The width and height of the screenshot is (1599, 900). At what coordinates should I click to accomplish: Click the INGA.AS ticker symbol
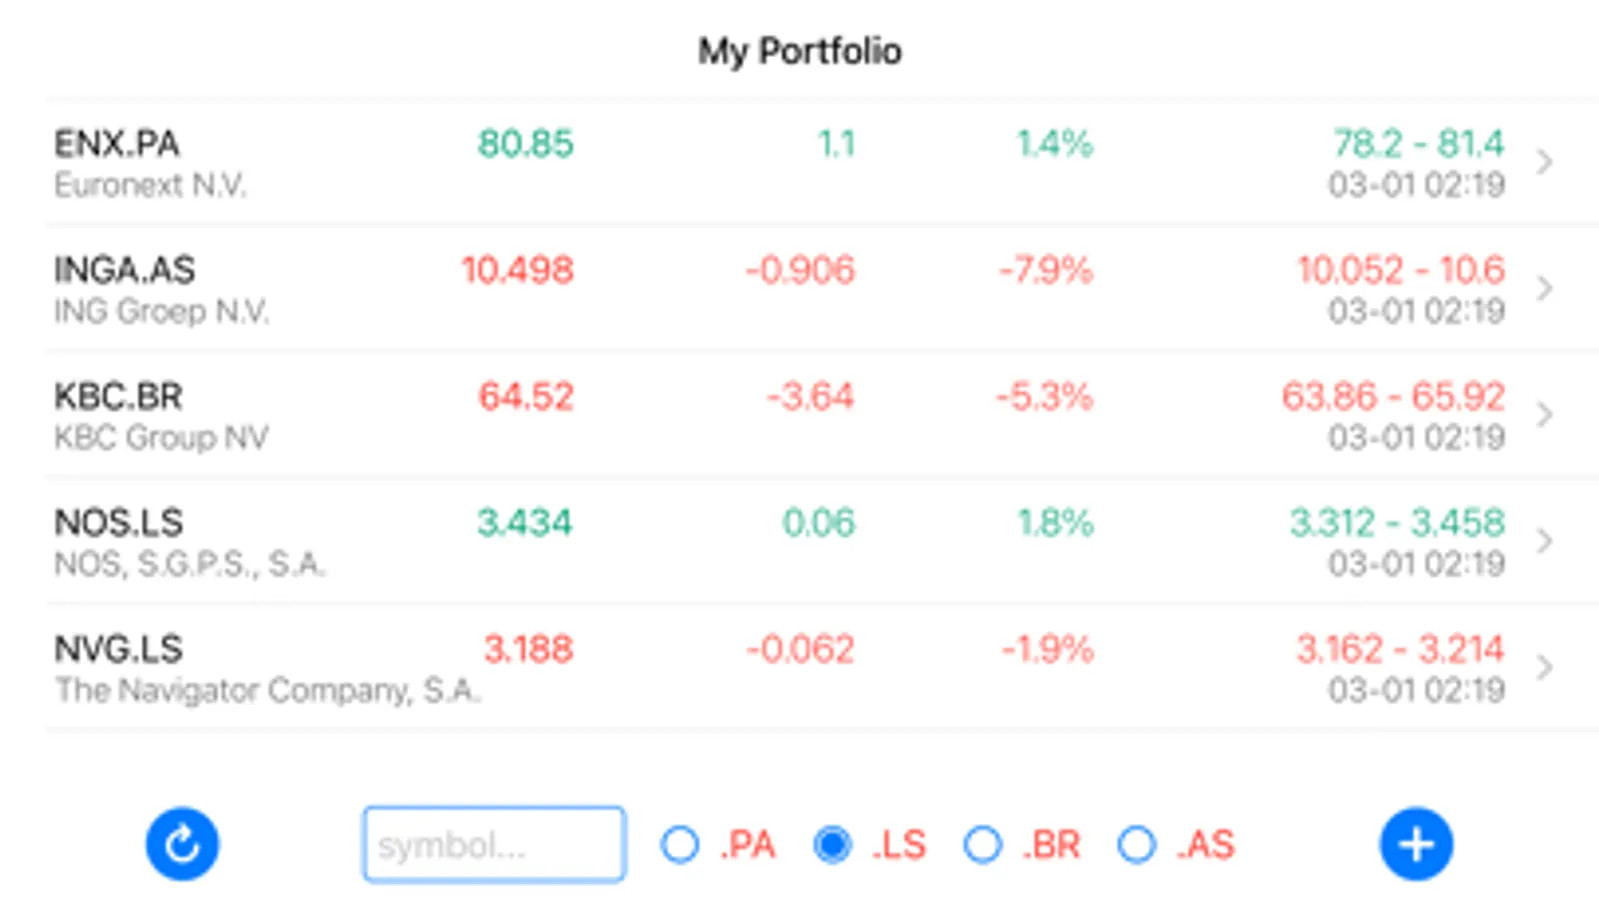click(124, 270)
